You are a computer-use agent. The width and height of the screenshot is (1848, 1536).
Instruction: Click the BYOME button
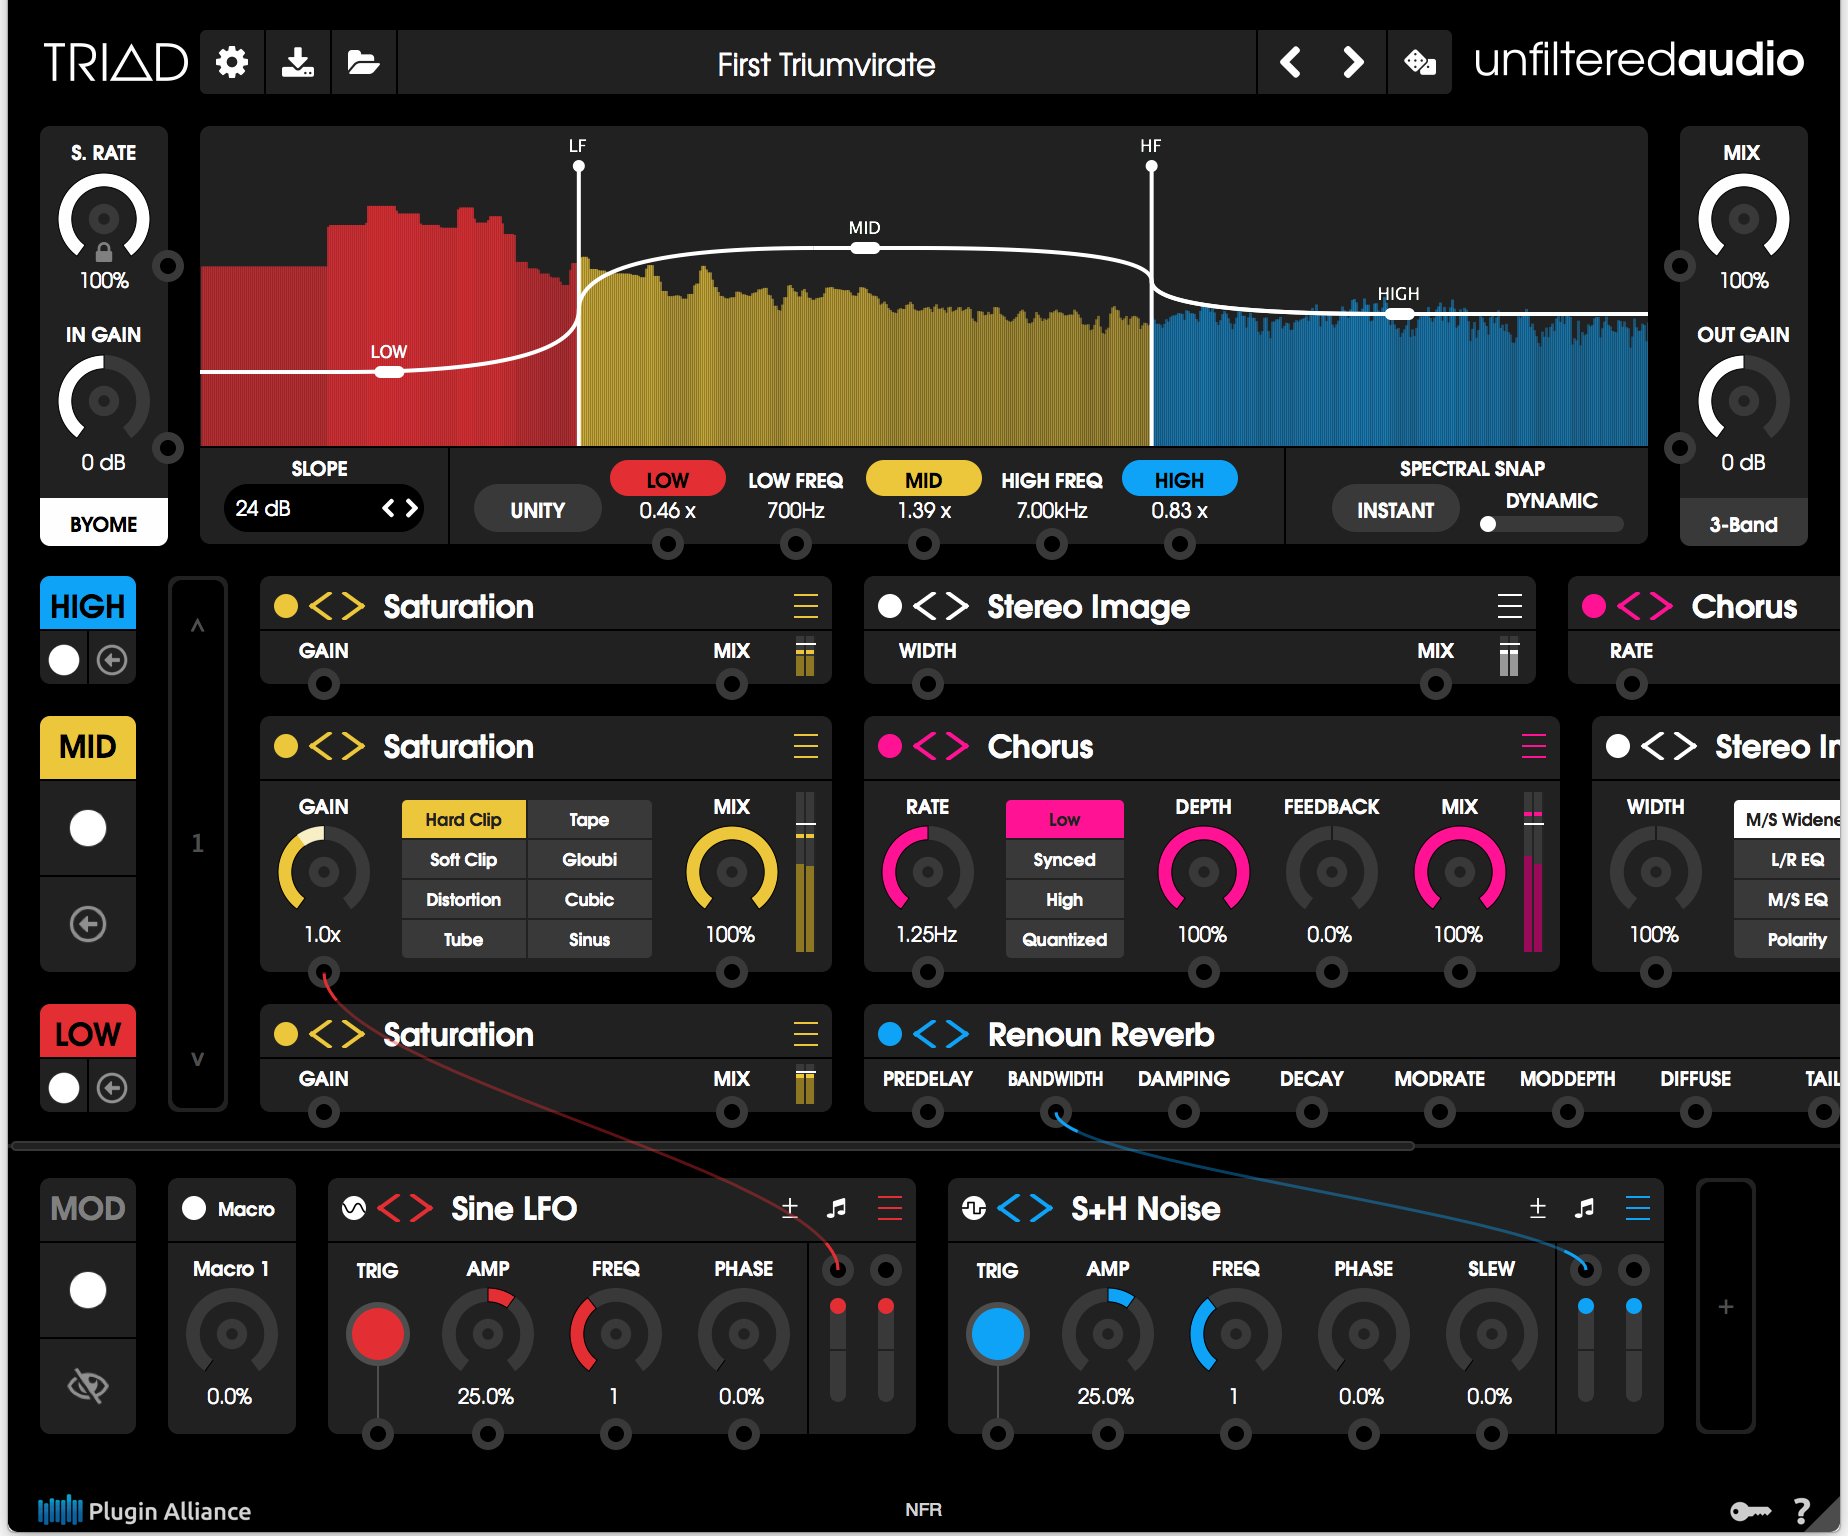(104, 524)
